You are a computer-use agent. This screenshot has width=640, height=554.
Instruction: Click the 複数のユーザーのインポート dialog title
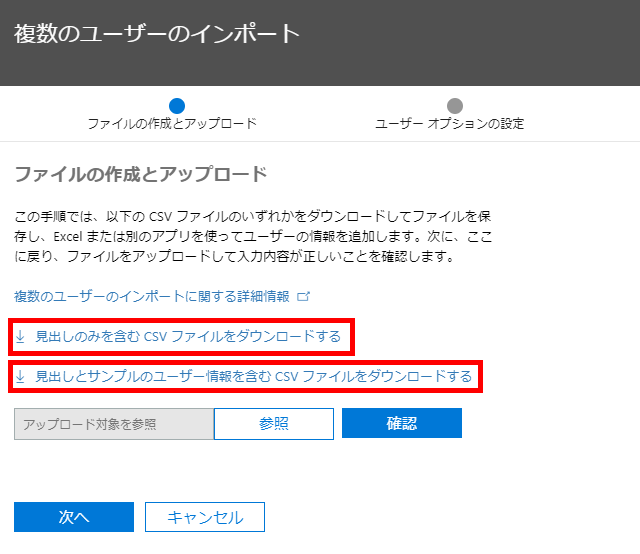pyautogui.click(x=157, y=33)
